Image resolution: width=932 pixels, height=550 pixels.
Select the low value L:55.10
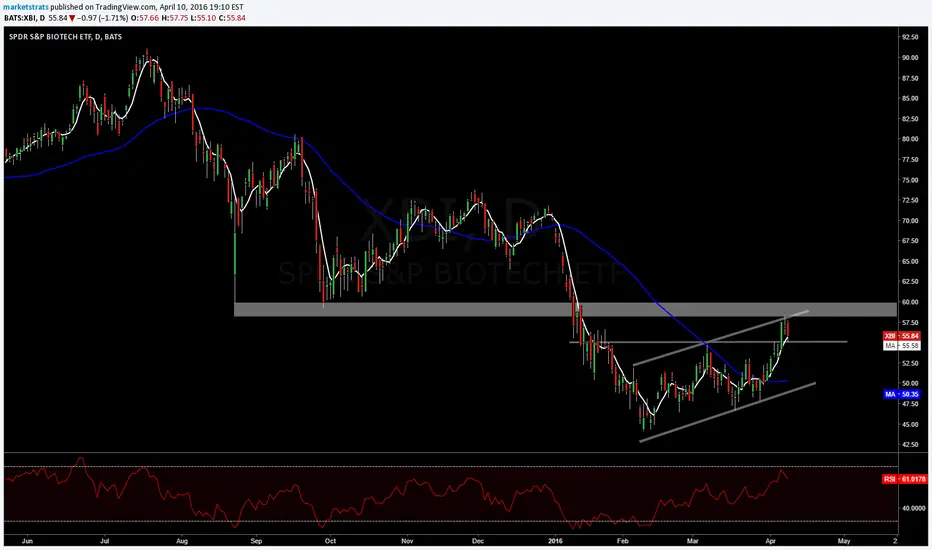point(203,18)
